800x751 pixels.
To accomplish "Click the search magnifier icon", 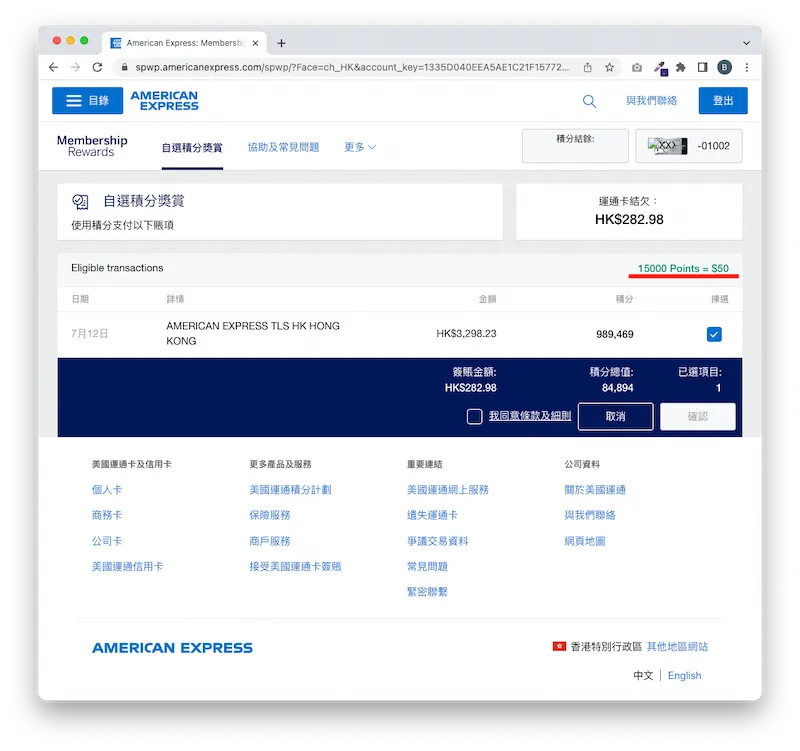I will click(589, 101).
